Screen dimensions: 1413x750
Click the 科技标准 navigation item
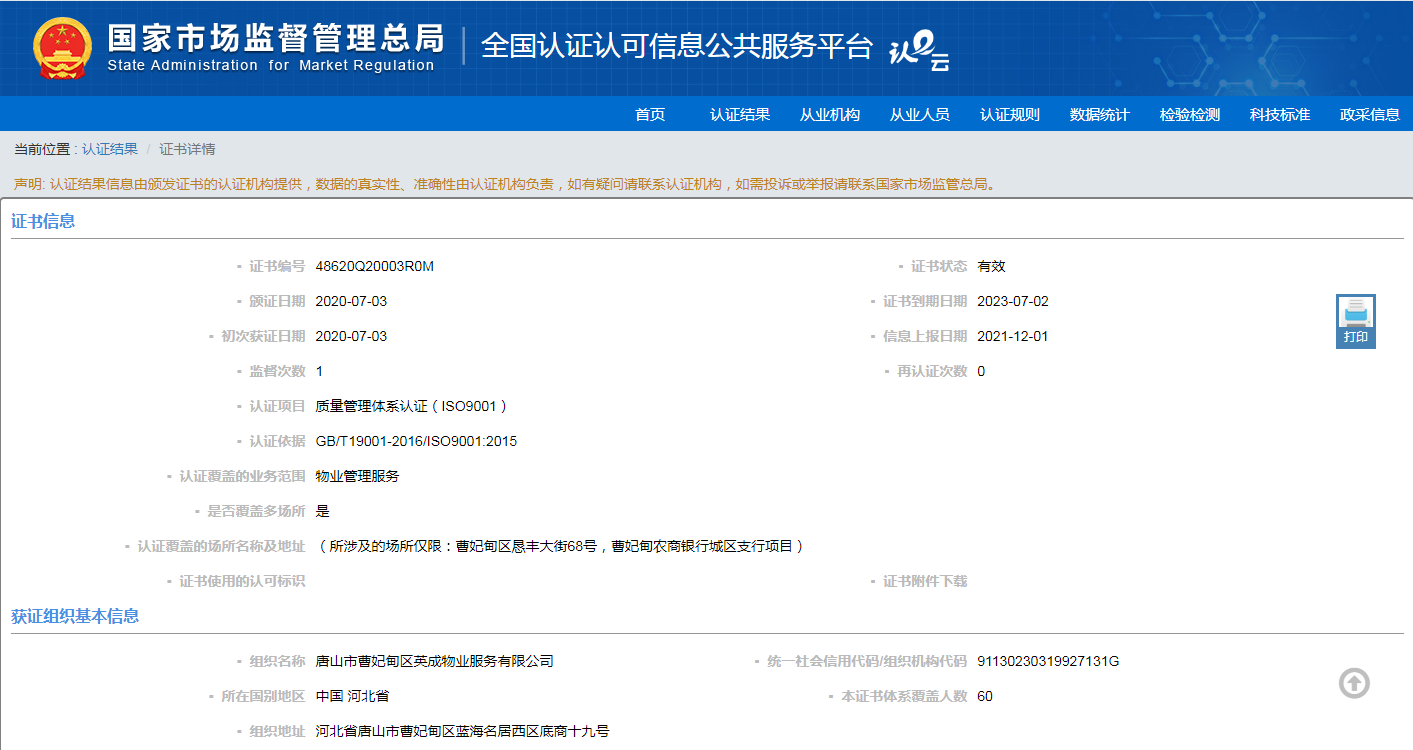point(1280,114)
